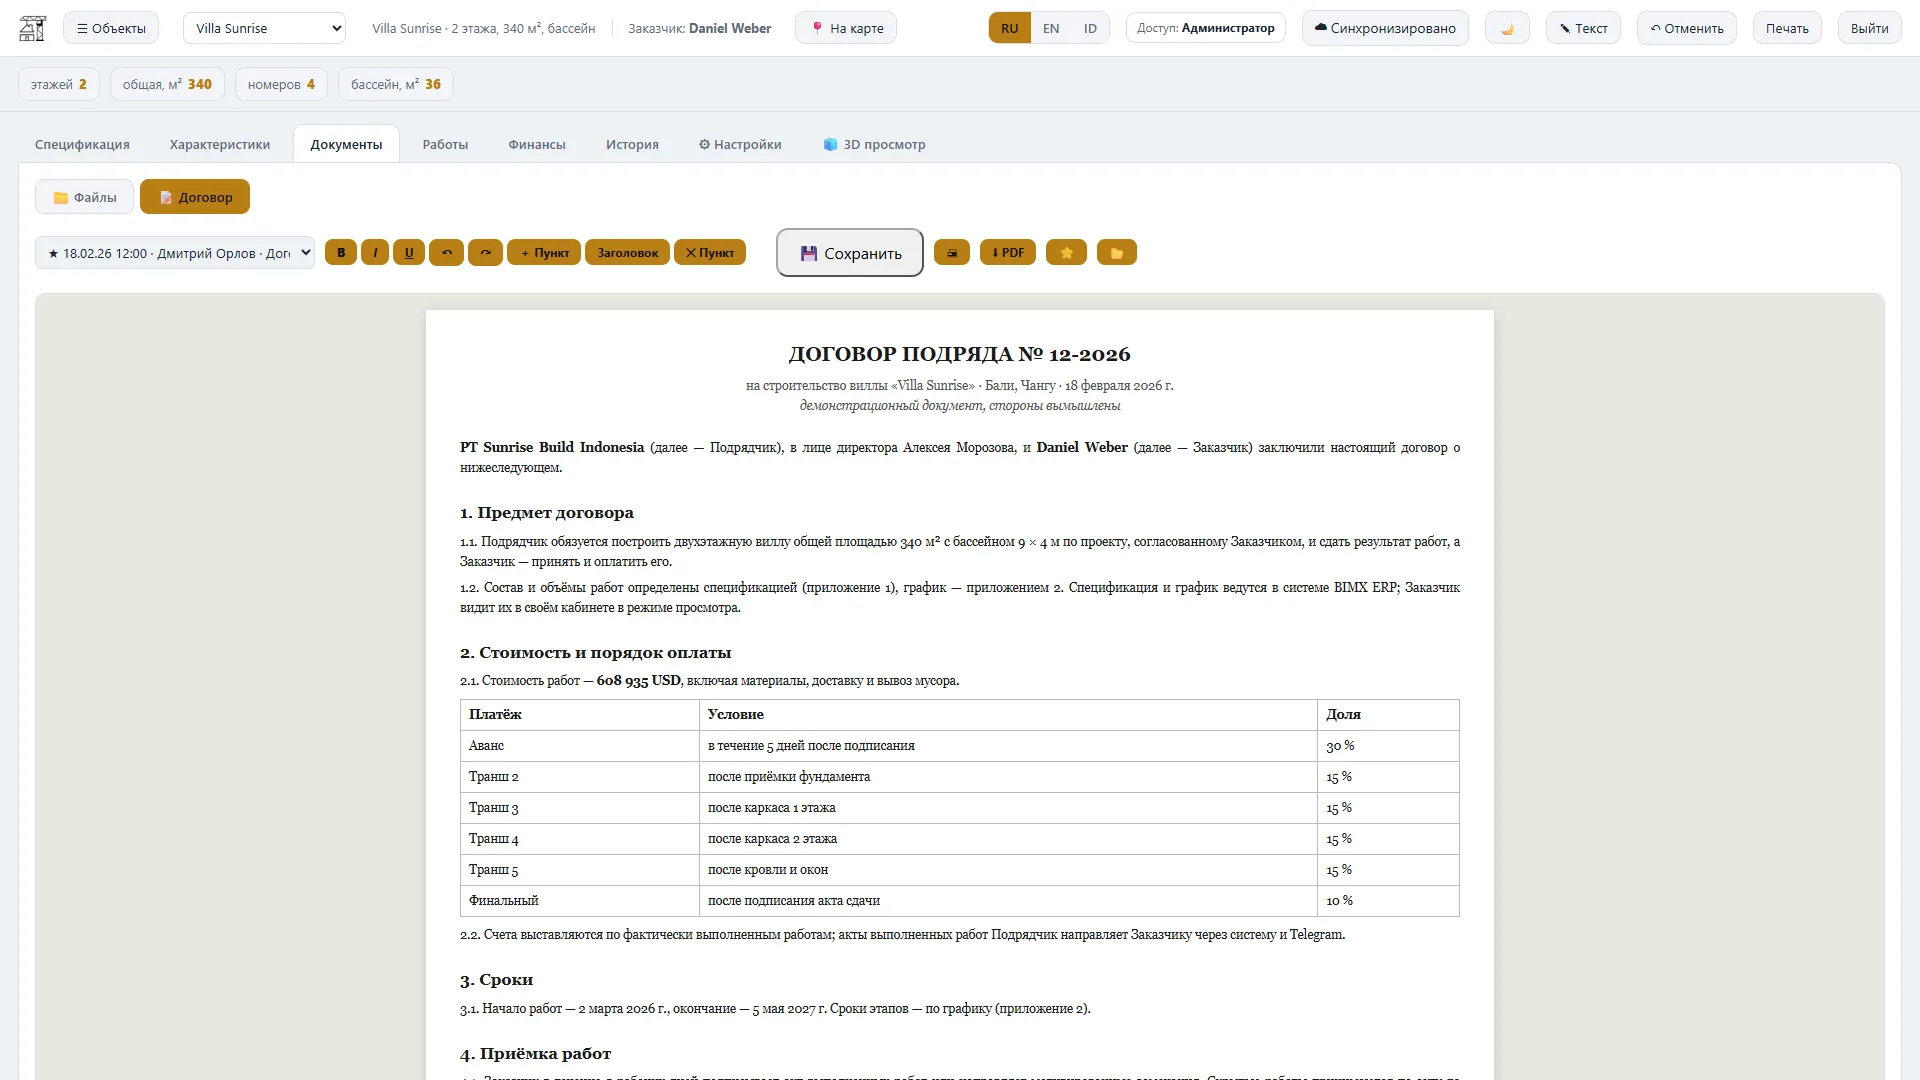Image resolution: width=1920 pixels, height=1080 pixels.
Task: Delete a clause with the ✕ Пункт button
Action: pyautogui.click(x=710, y=253)
